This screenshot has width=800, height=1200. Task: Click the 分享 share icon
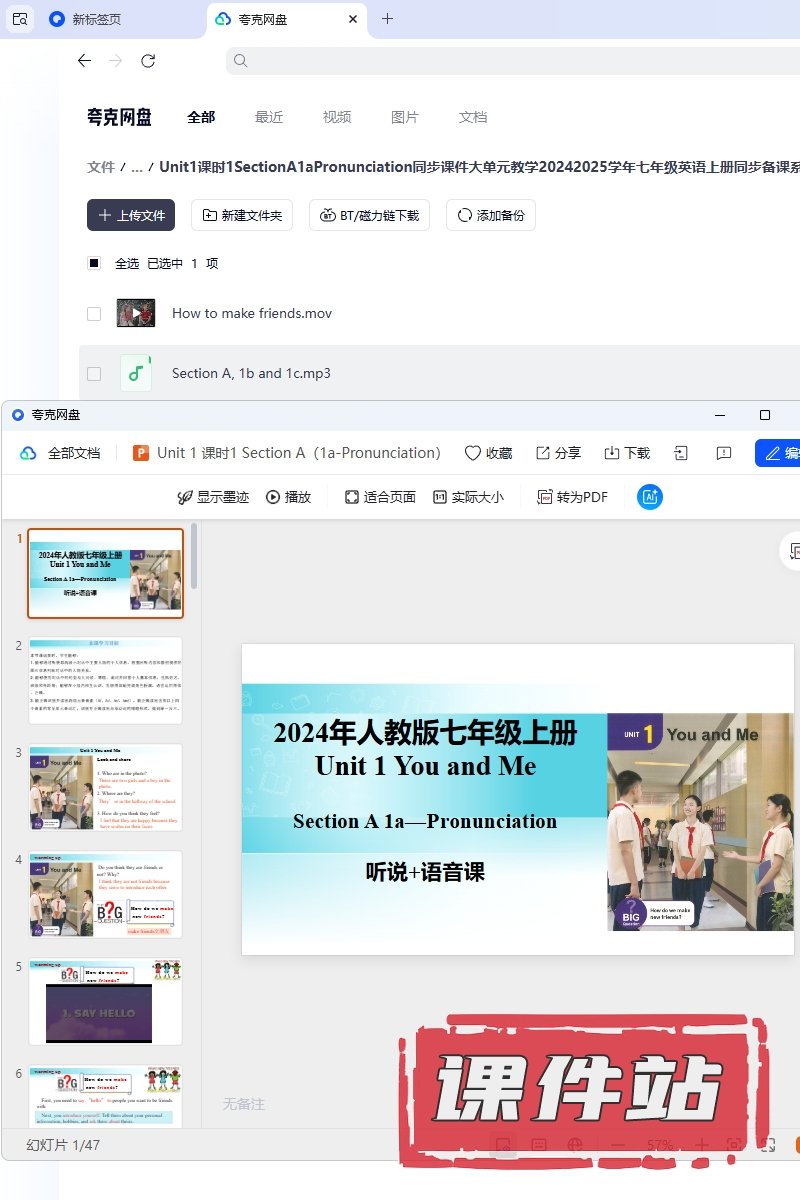click(543, 453)
